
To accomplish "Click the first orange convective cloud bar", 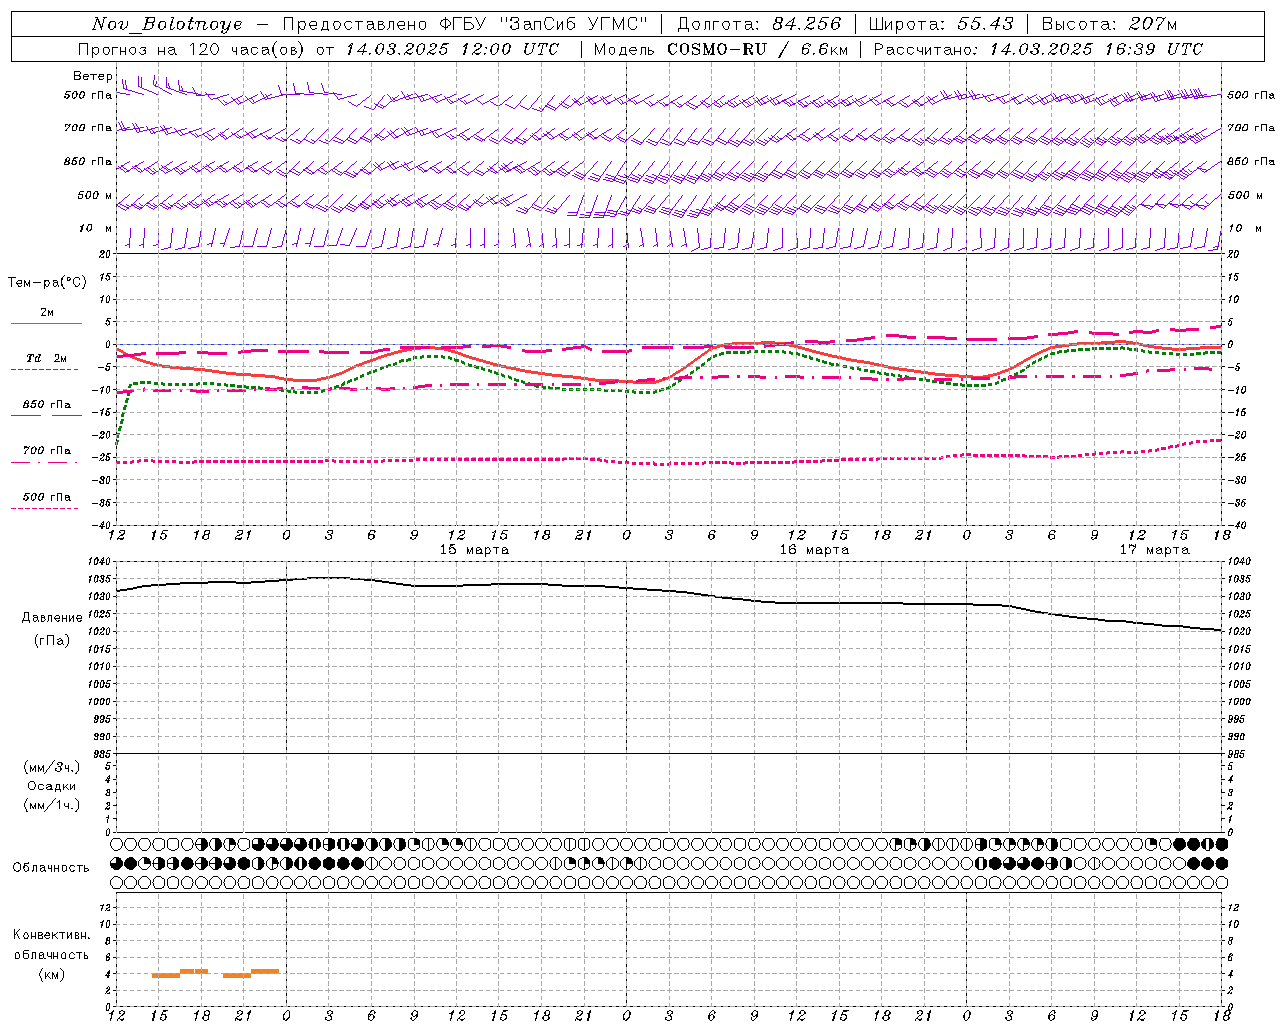I will pyautogui.click(x=166, y=975).
